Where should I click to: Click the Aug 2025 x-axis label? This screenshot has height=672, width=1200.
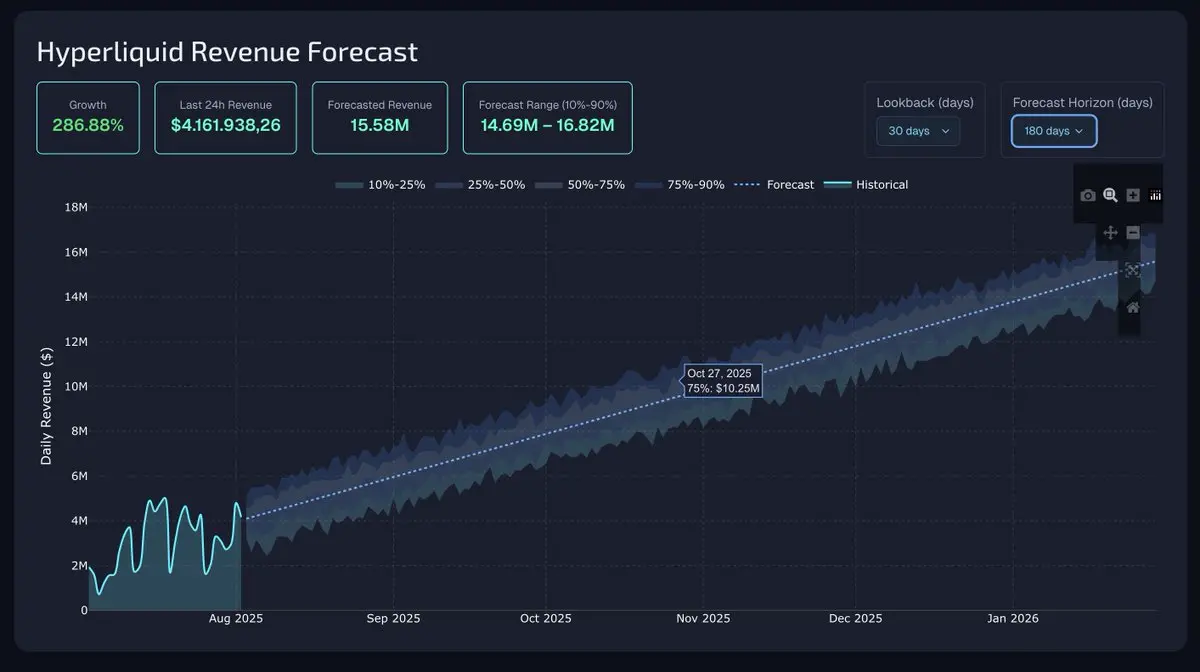coord(236,619)
